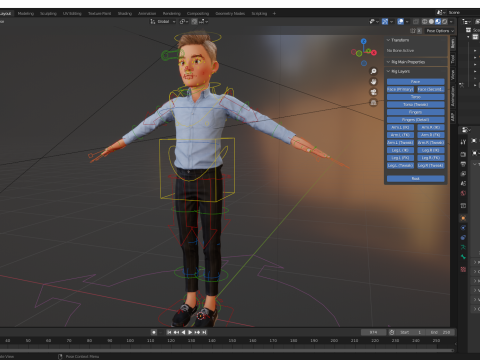Open overlays options dropdown arrow
Viewport: 480px width, 360px height.
407,22
